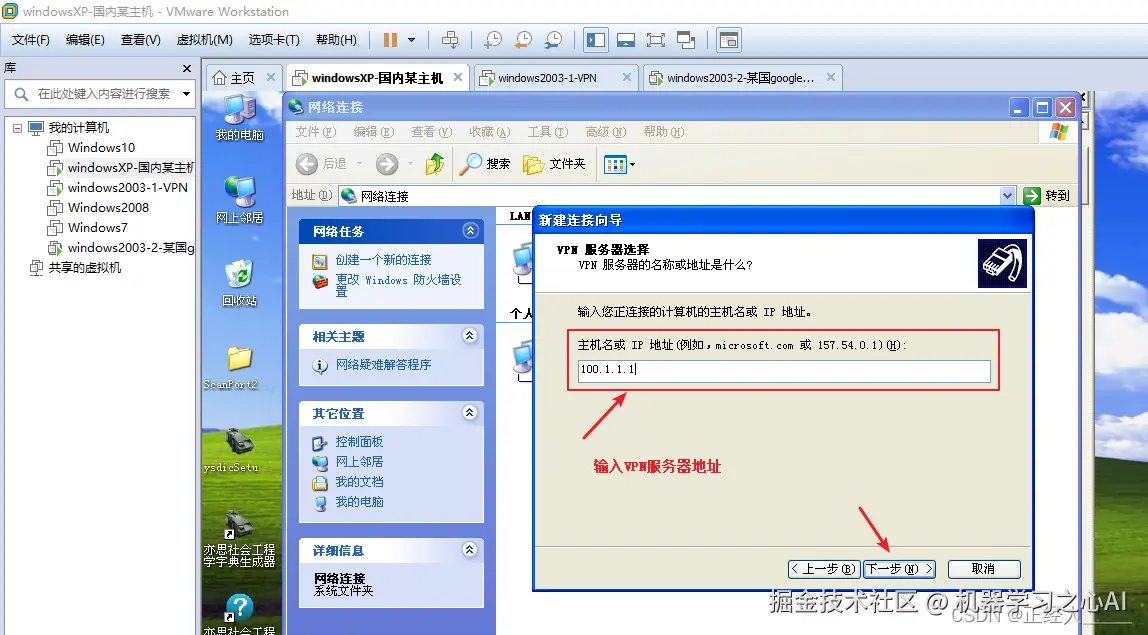Switch to the windows2003-2-某国google tab

pos(731,78)
